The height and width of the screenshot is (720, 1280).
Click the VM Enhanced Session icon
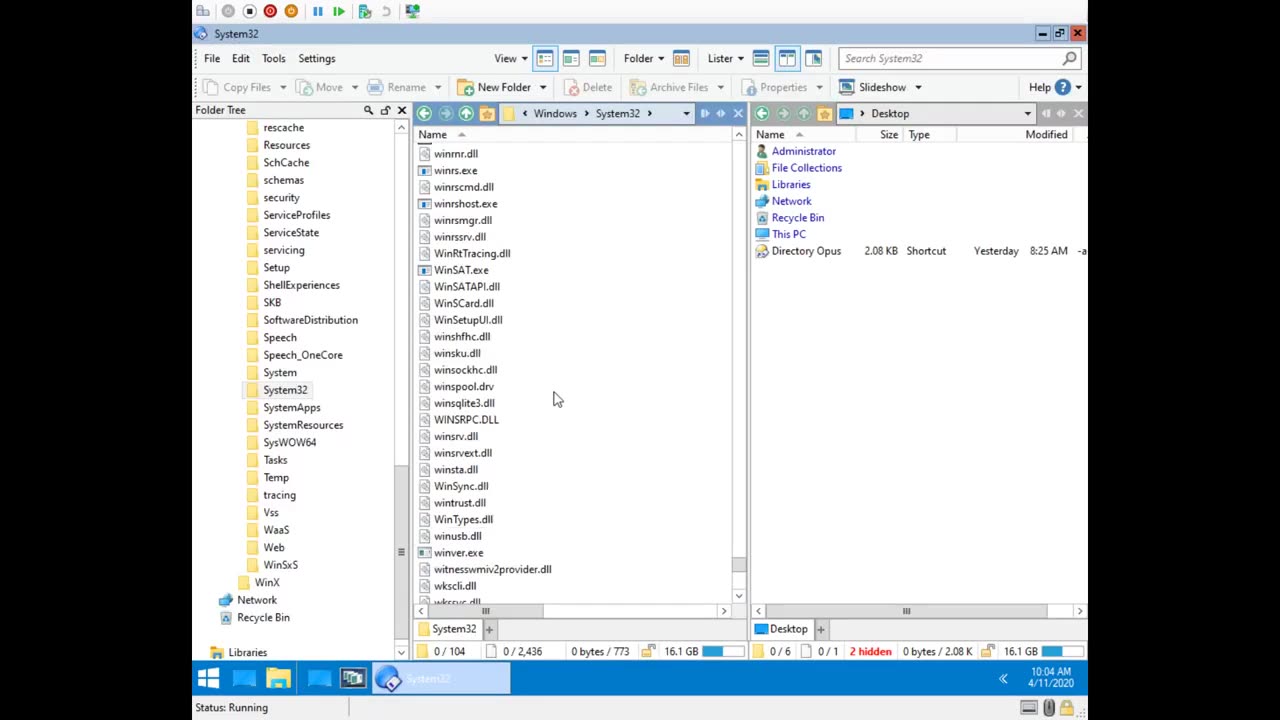(412, 11)
